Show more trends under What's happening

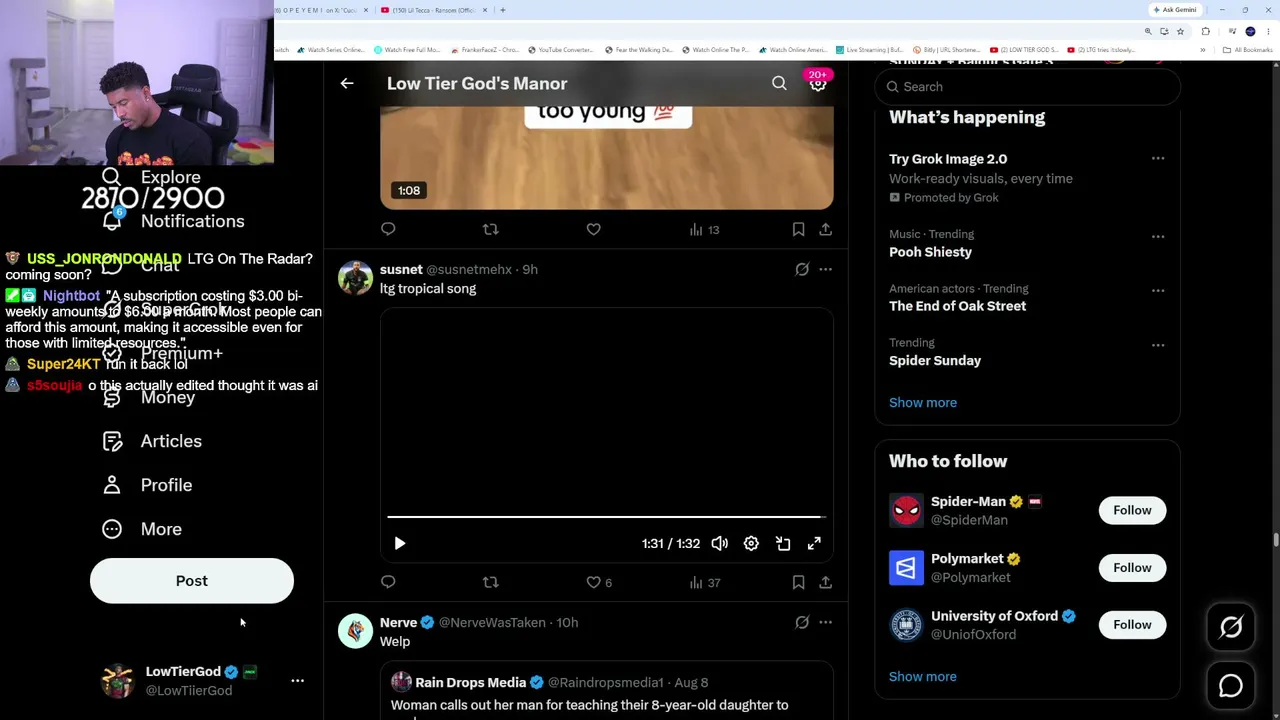[x=923, y=402]
